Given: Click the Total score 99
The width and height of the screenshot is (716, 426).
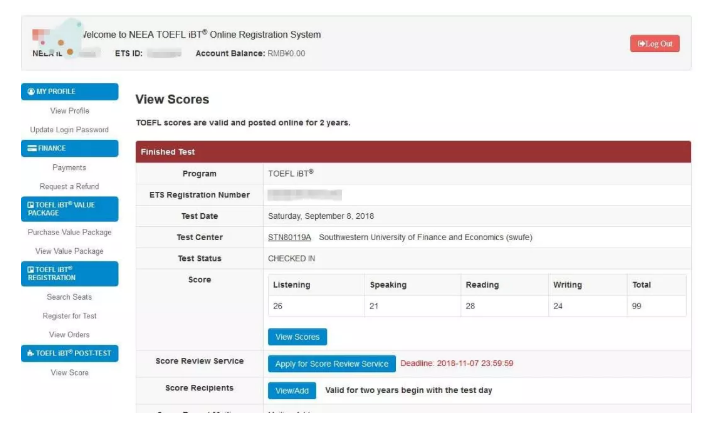Looking at the screenshot, I should pos(637,306).
